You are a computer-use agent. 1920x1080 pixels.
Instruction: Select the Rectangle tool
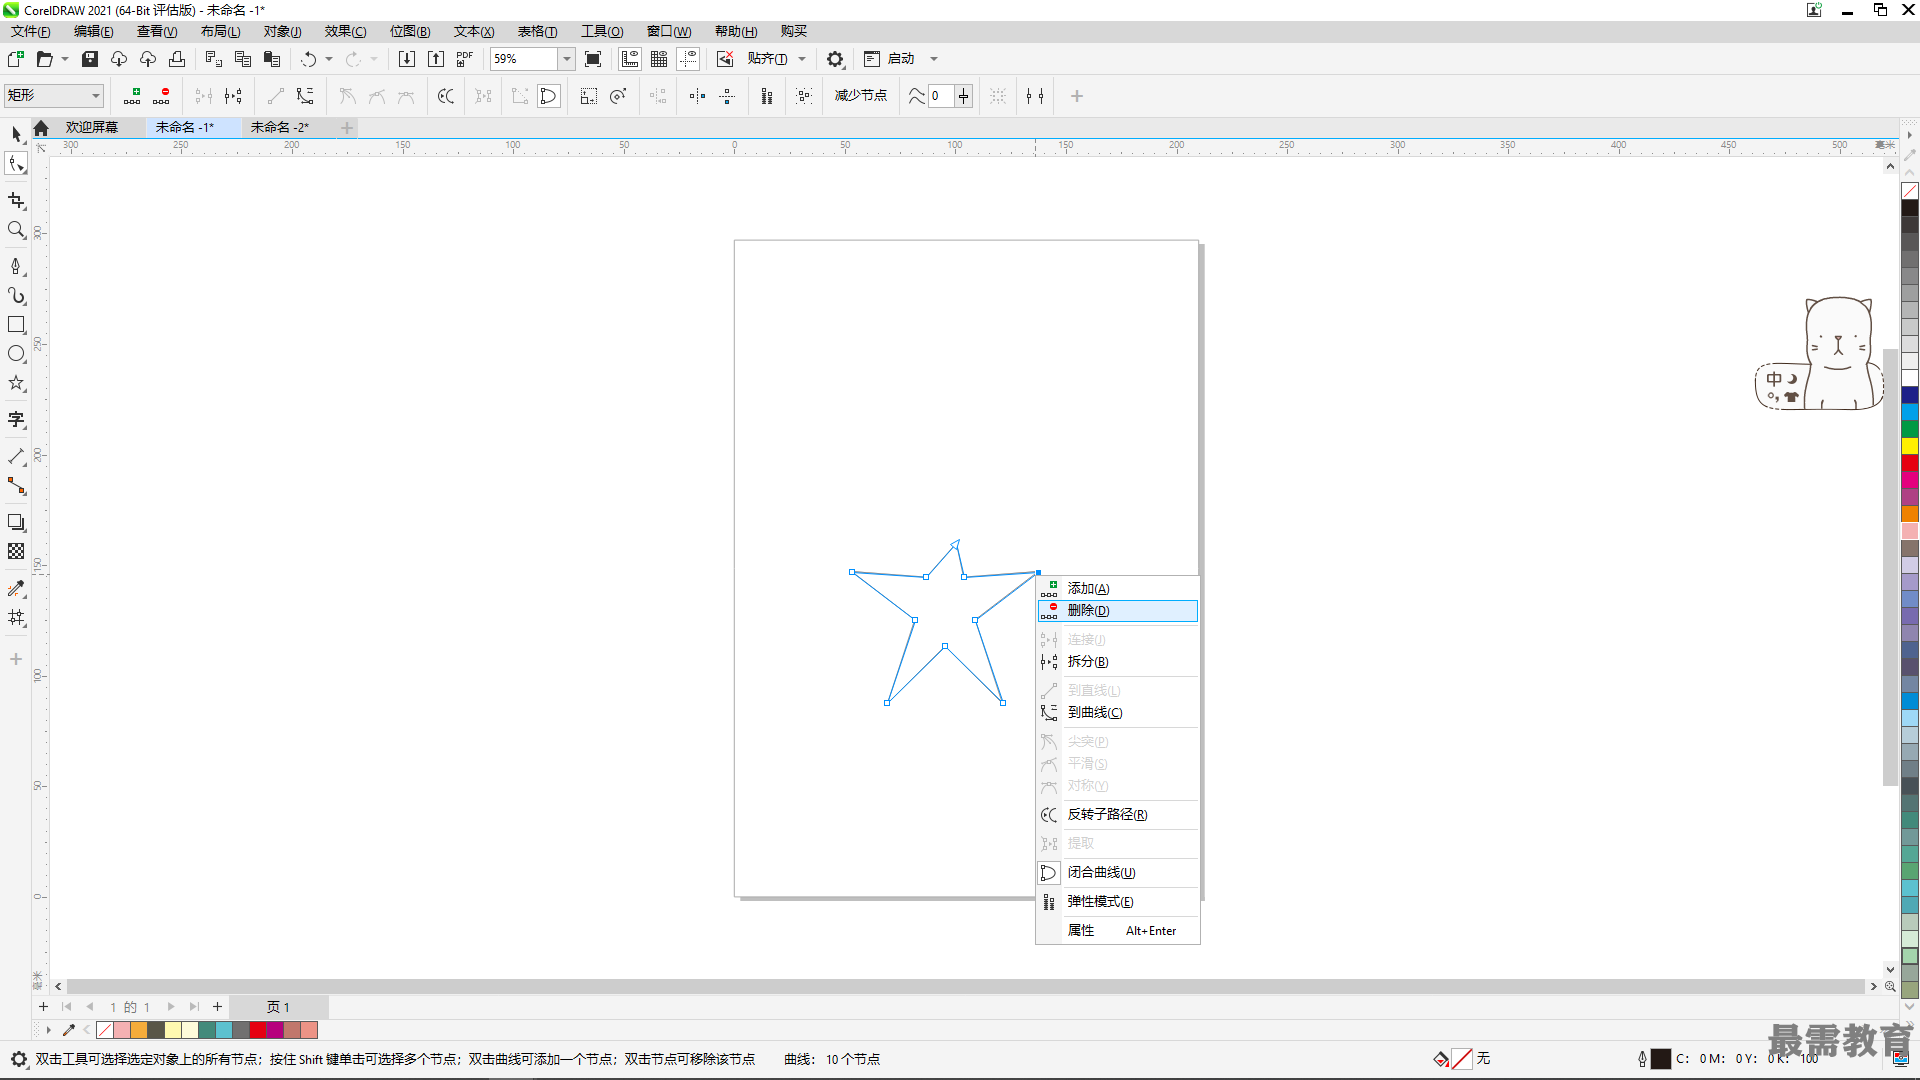tap(16, 325)
